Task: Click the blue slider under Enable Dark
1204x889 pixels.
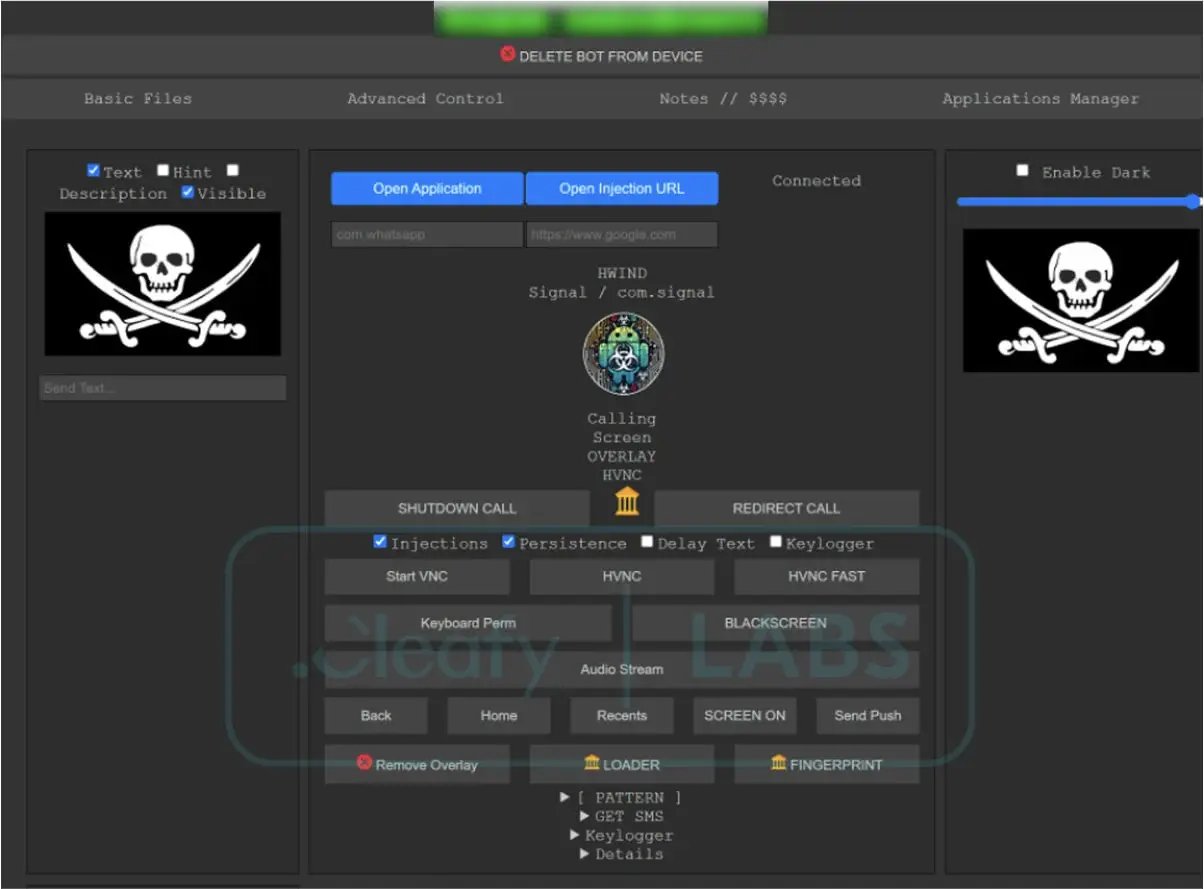Action: 1078,202
